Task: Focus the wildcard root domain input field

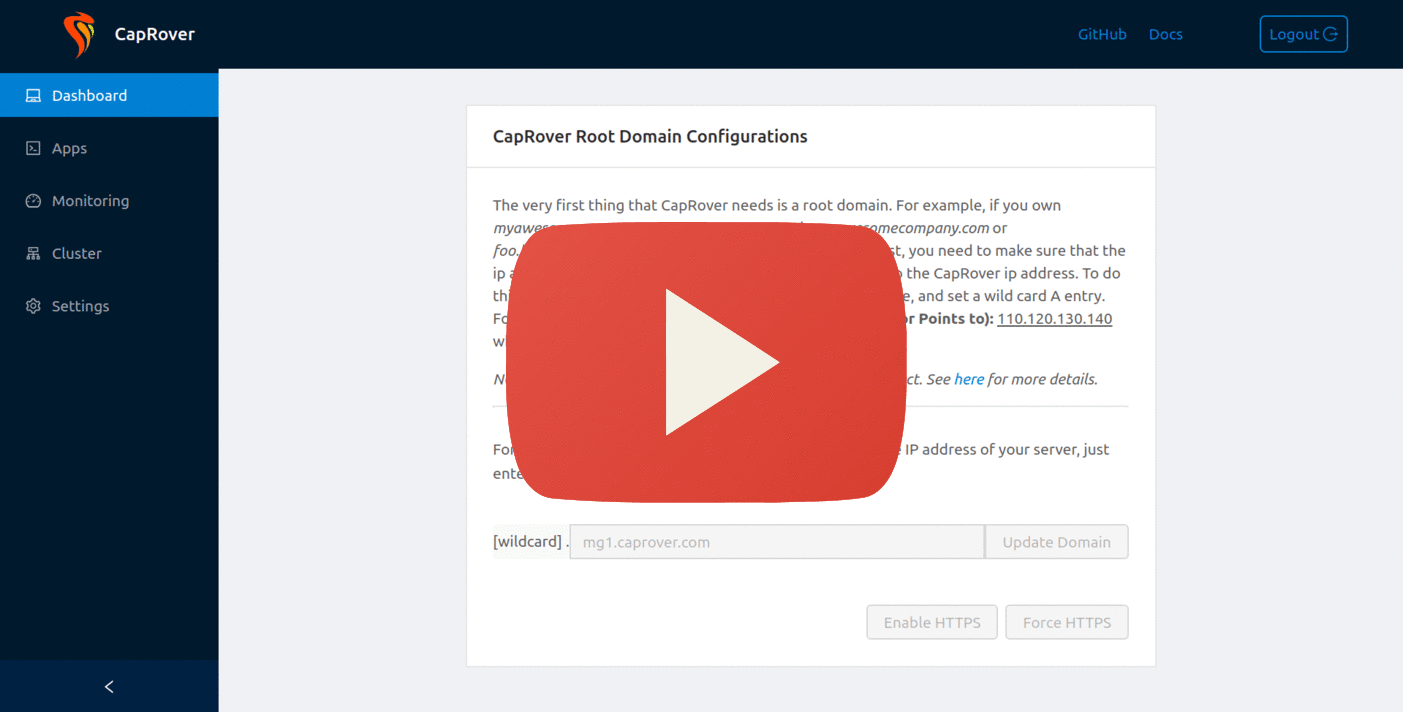Action: click(776, 542)
